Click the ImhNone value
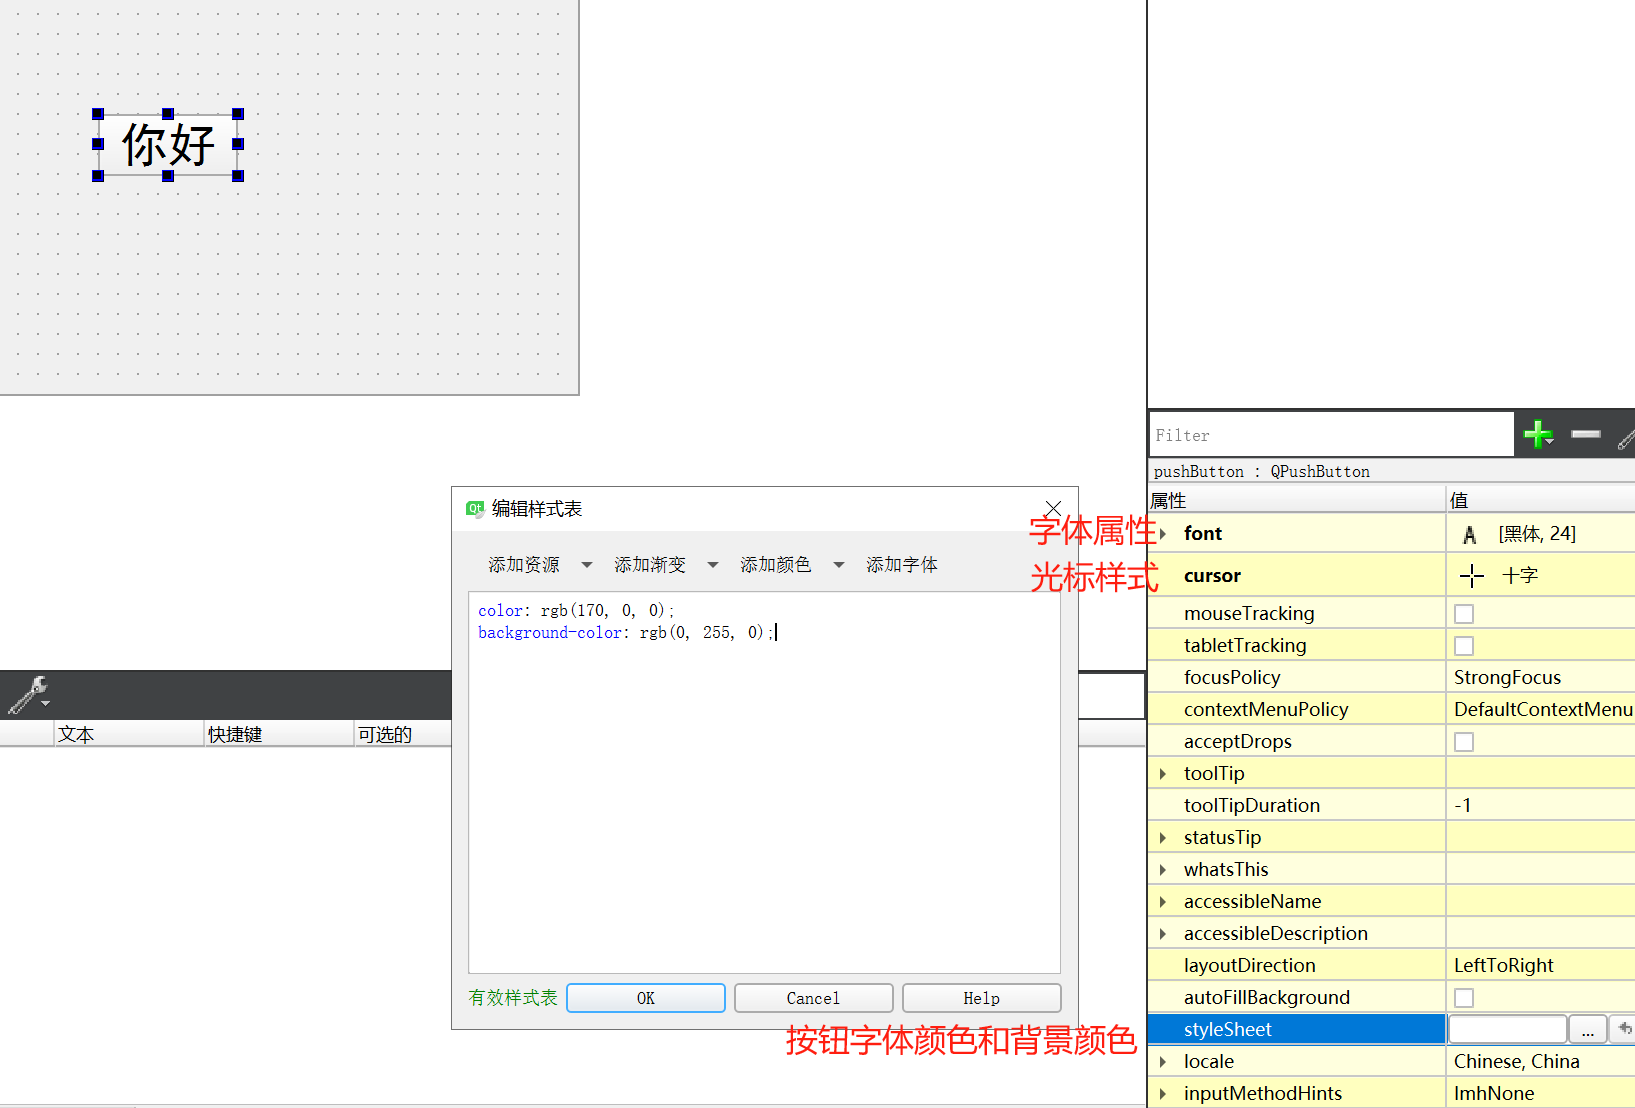 (x=1494, y=1094)
